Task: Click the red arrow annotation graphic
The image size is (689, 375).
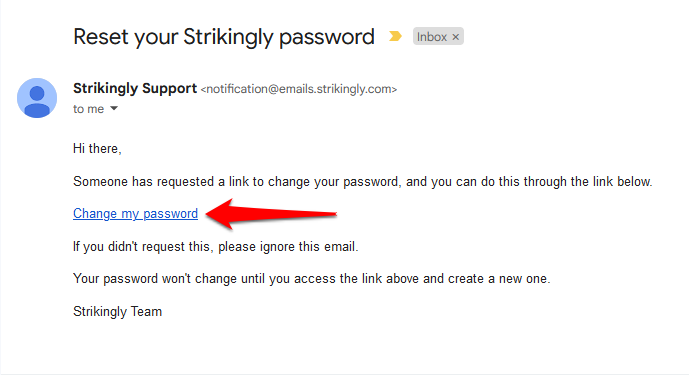Action: [271, 214]
